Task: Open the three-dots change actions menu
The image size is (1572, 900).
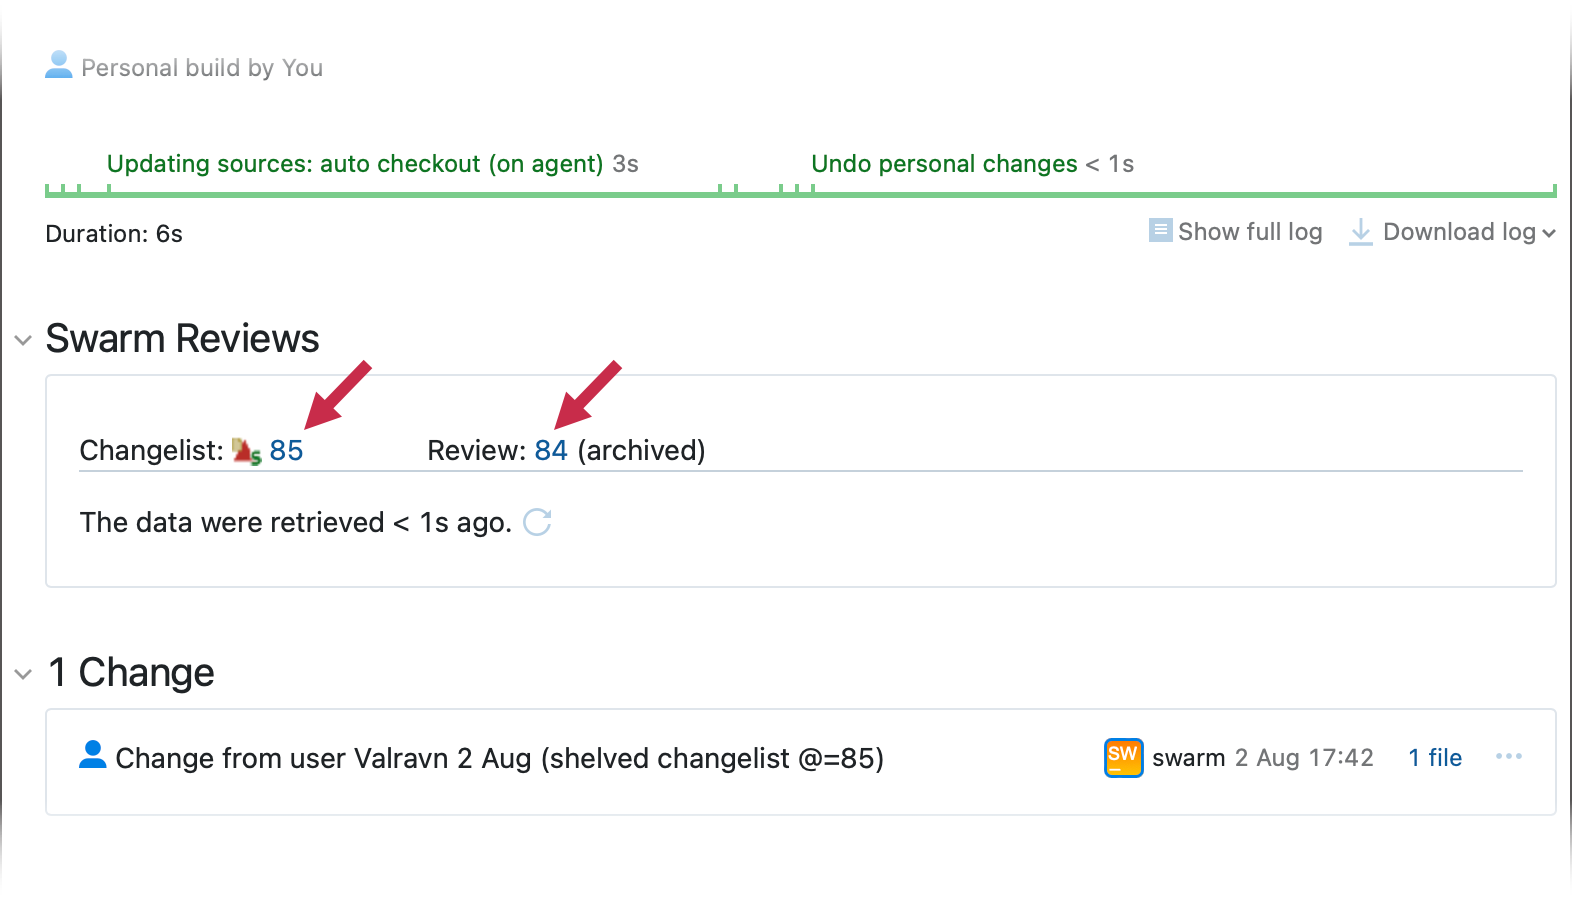Action: [x=1509, y=757]
